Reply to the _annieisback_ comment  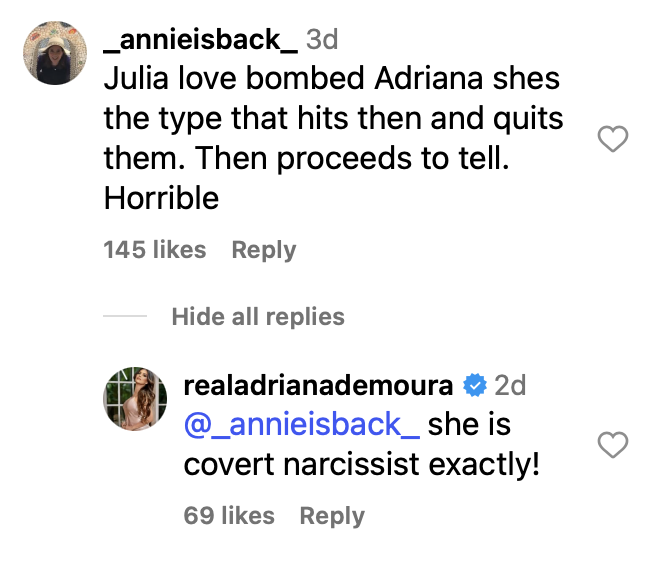point(264,250)
